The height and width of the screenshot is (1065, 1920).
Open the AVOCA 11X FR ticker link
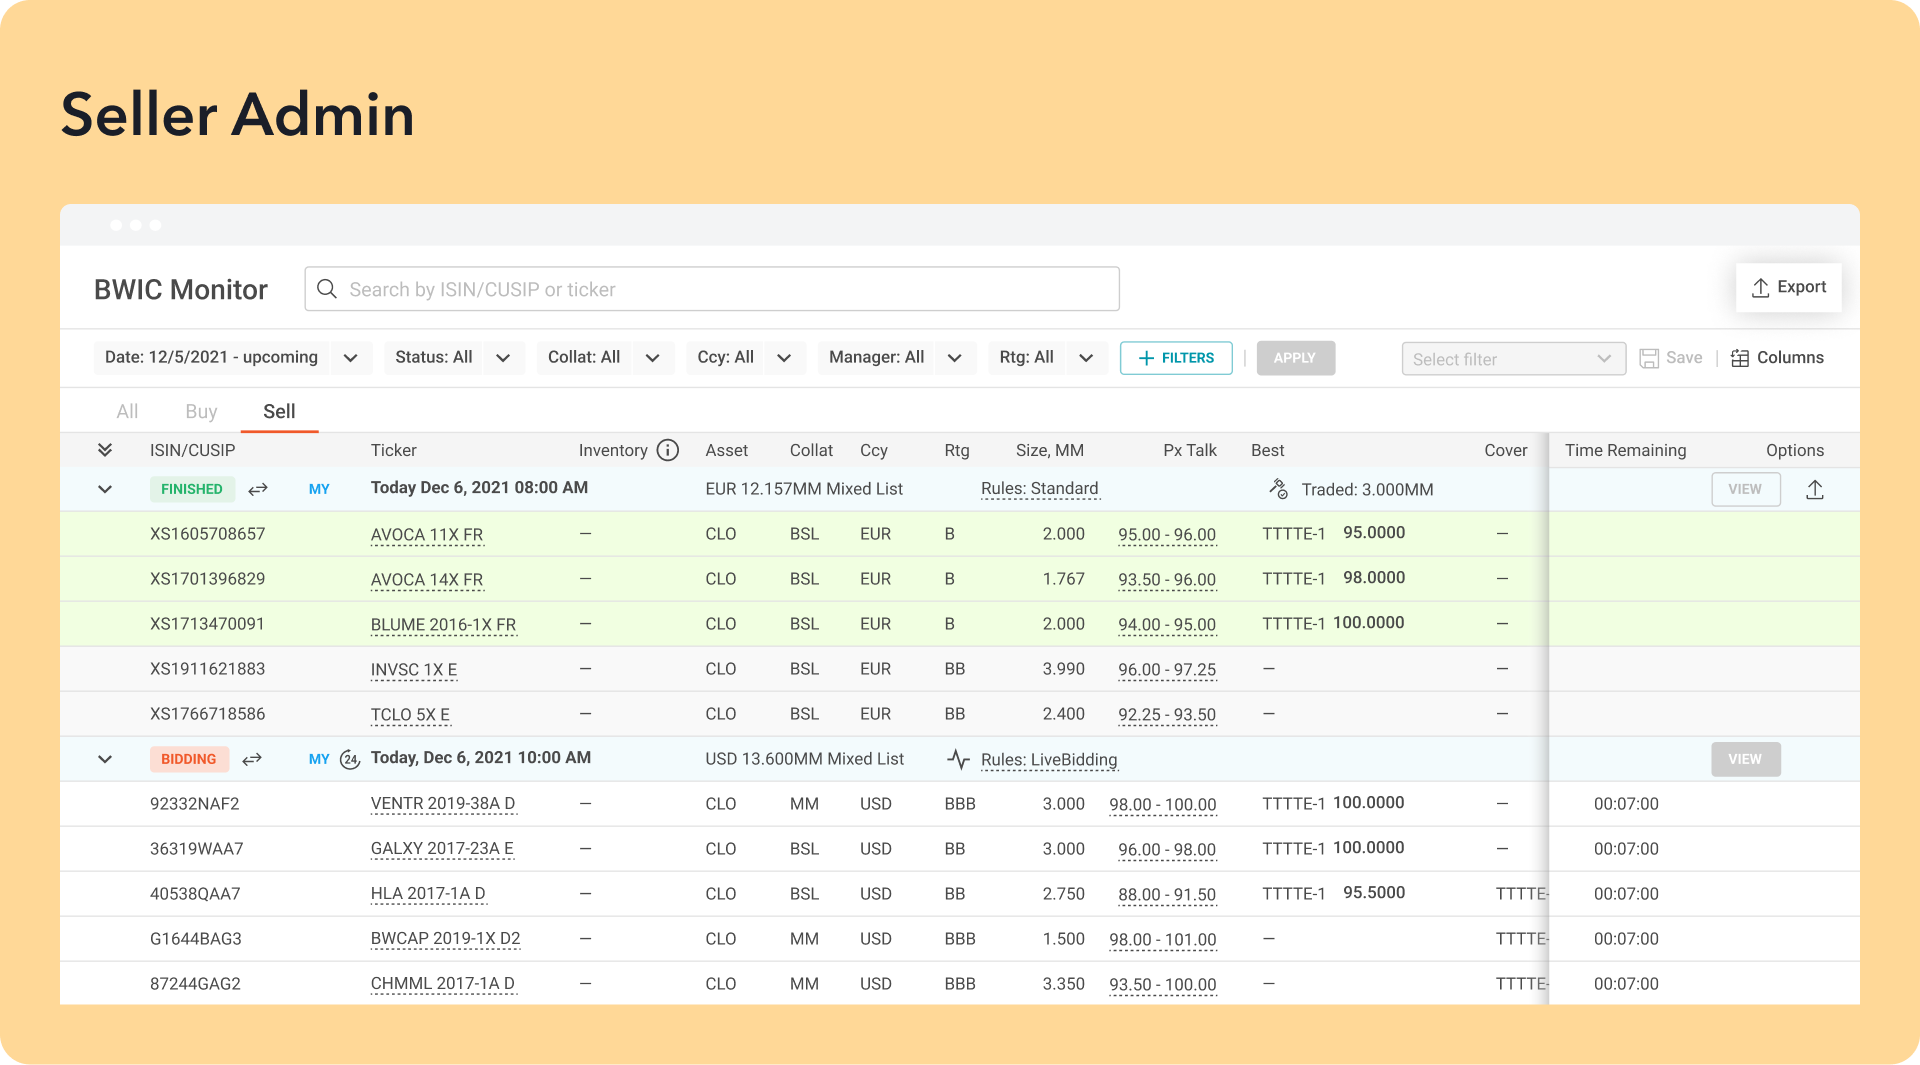point(426,535)
